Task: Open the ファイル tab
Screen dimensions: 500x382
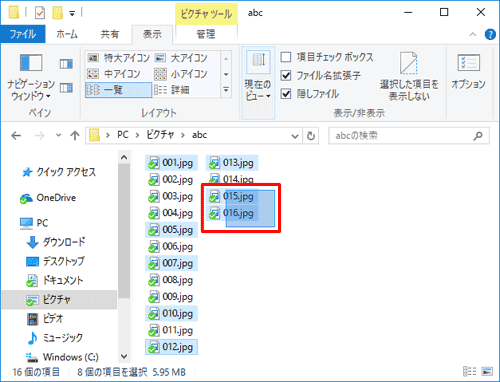Action: (23, 34)
